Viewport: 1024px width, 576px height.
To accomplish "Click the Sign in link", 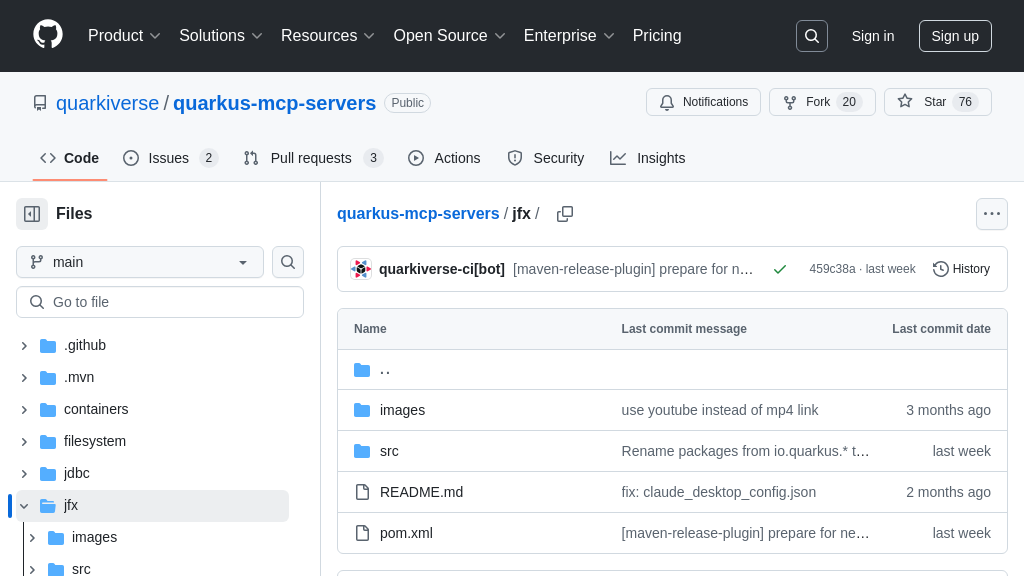I will coord(872,36).
